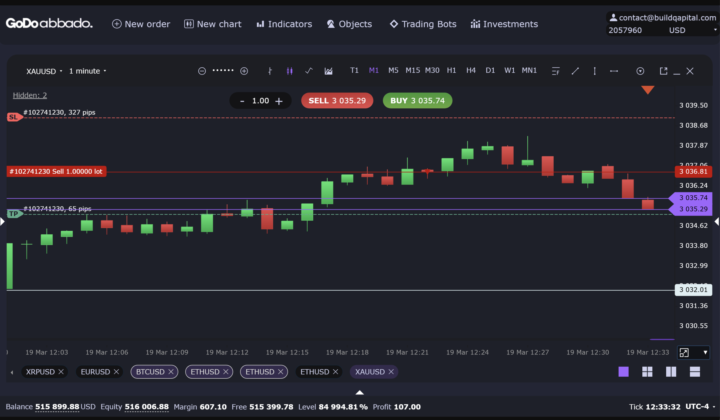The height and width of the screenshot is (420, 720).
Task: Pop out the chart into a new window
Action: pos(664,71)
